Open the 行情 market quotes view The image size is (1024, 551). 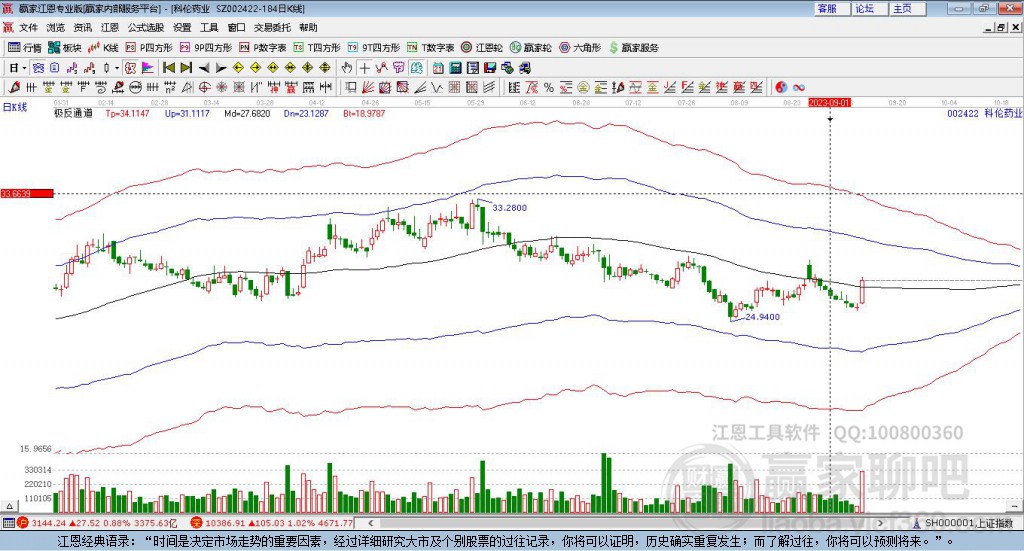coord(24,48)
